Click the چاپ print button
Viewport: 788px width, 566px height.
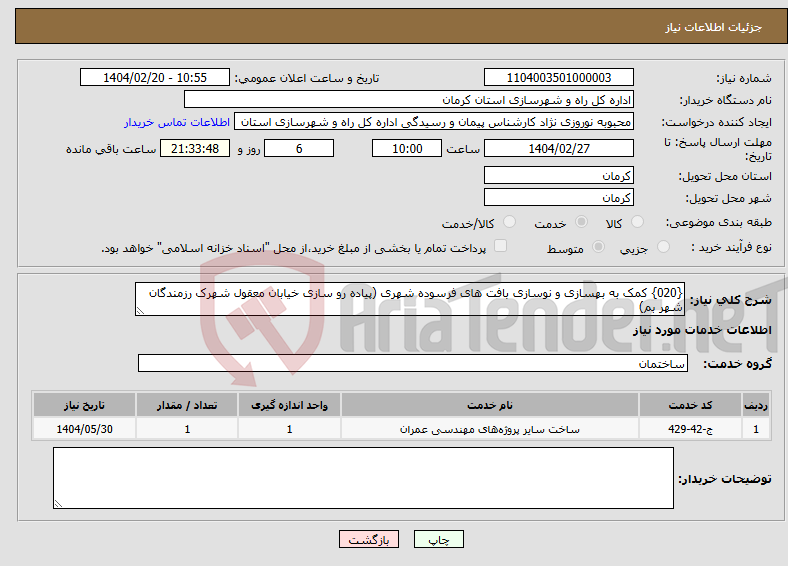(439, 539)
